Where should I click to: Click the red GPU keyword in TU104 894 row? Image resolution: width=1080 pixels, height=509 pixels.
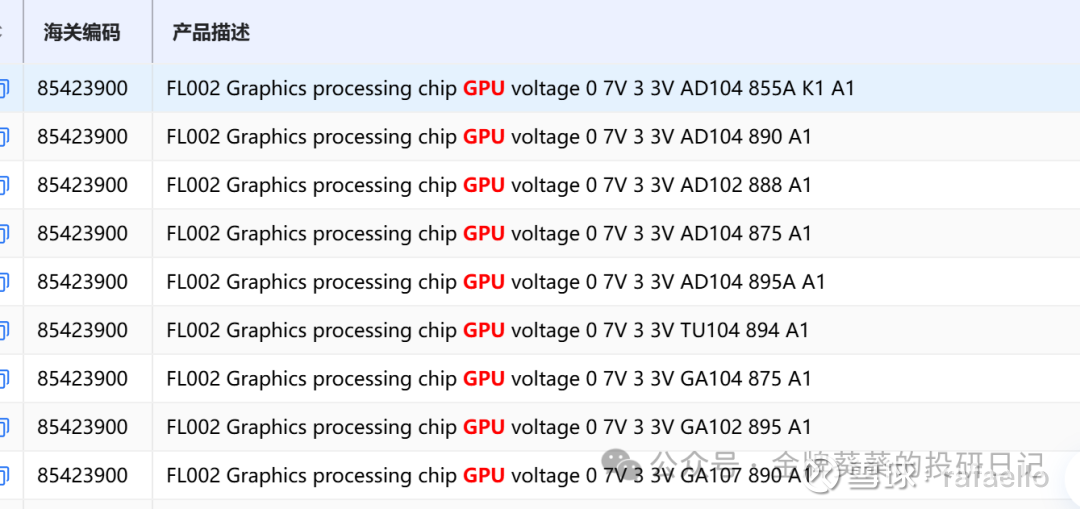484,330
